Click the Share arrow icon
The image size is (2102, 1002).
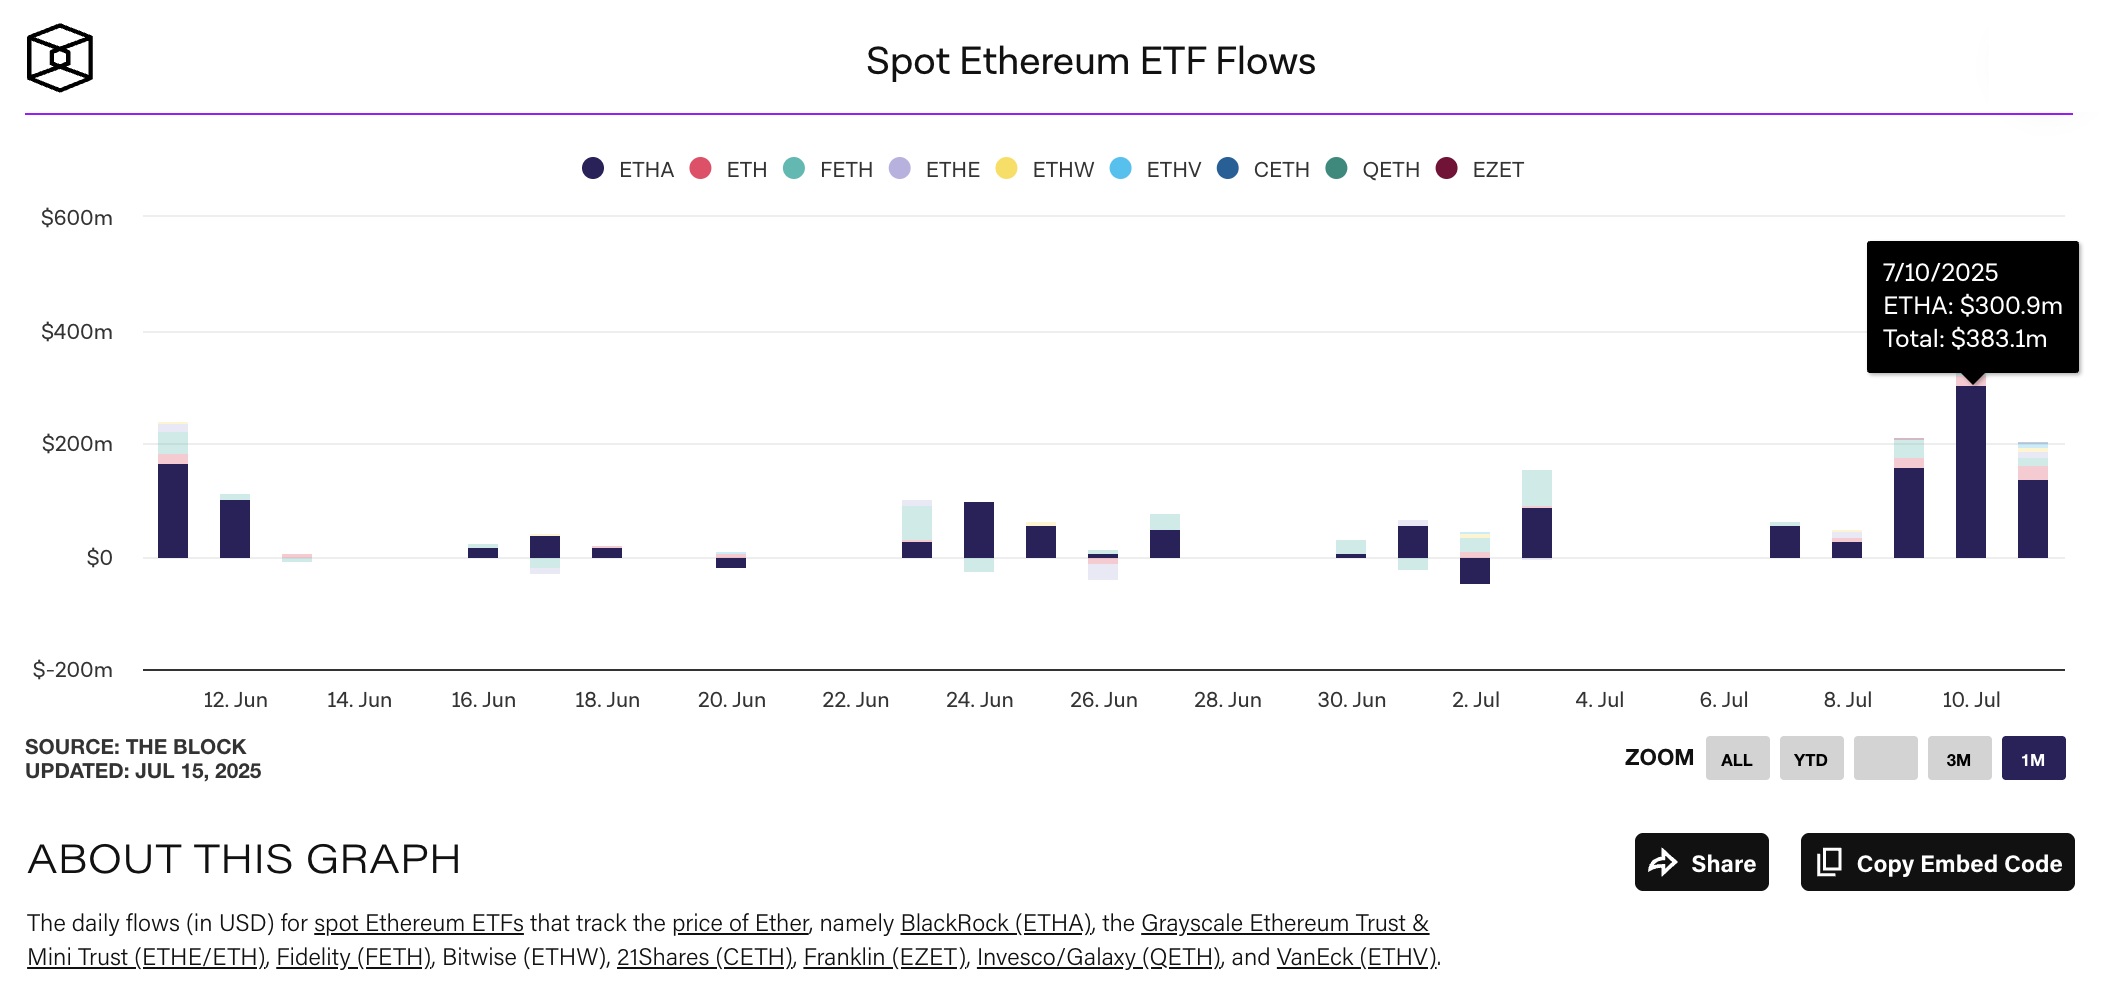point(1662,863)
